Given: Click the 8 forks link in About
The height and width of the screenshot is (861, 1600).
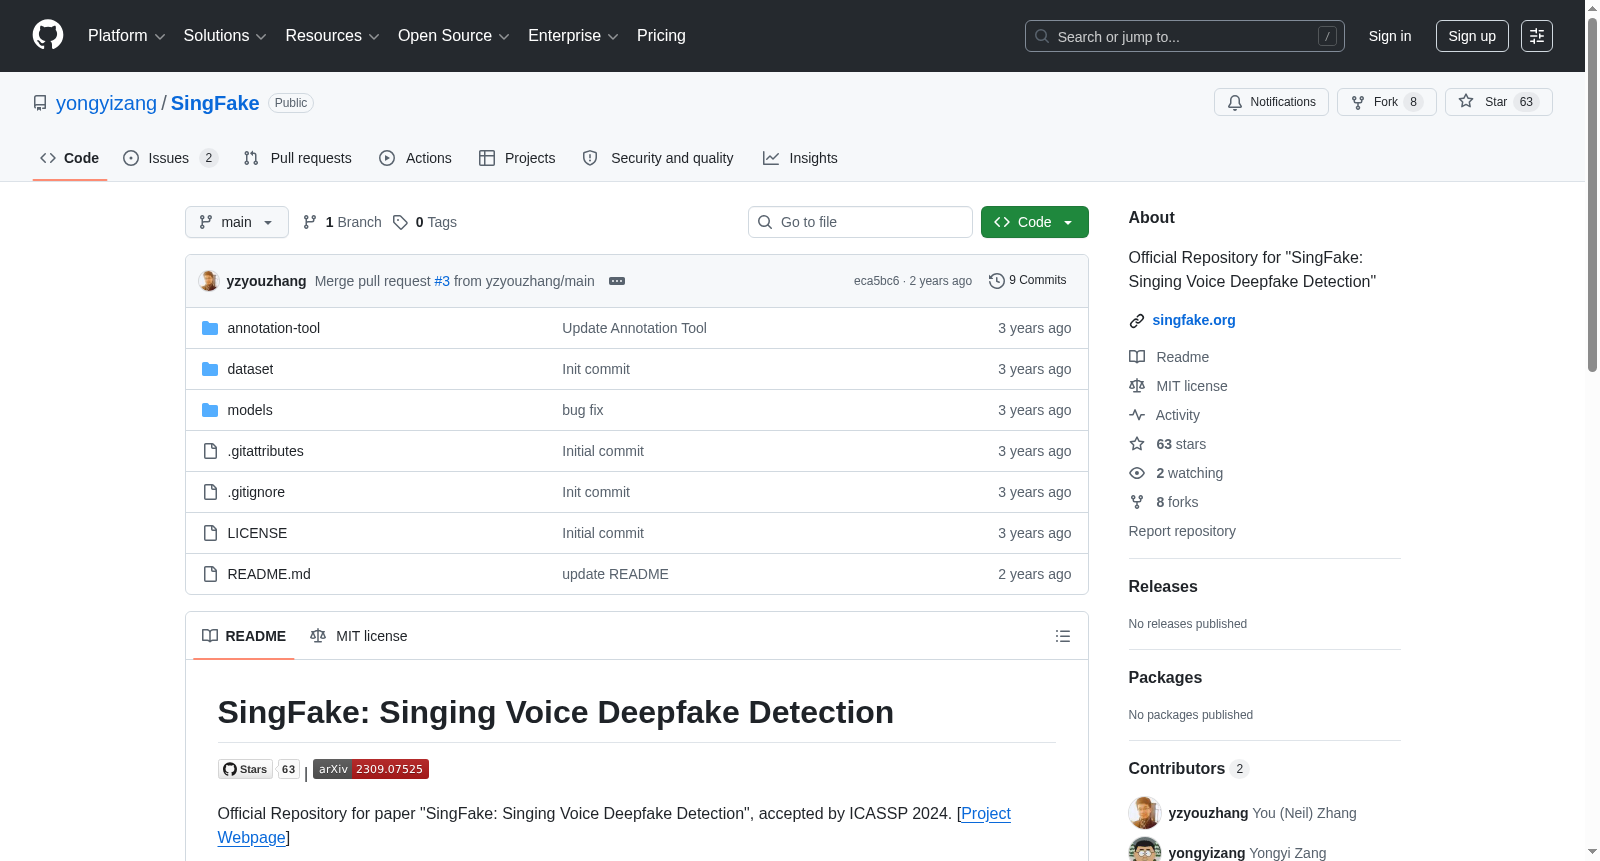Looking at the screenshot, I should 1177,502.
